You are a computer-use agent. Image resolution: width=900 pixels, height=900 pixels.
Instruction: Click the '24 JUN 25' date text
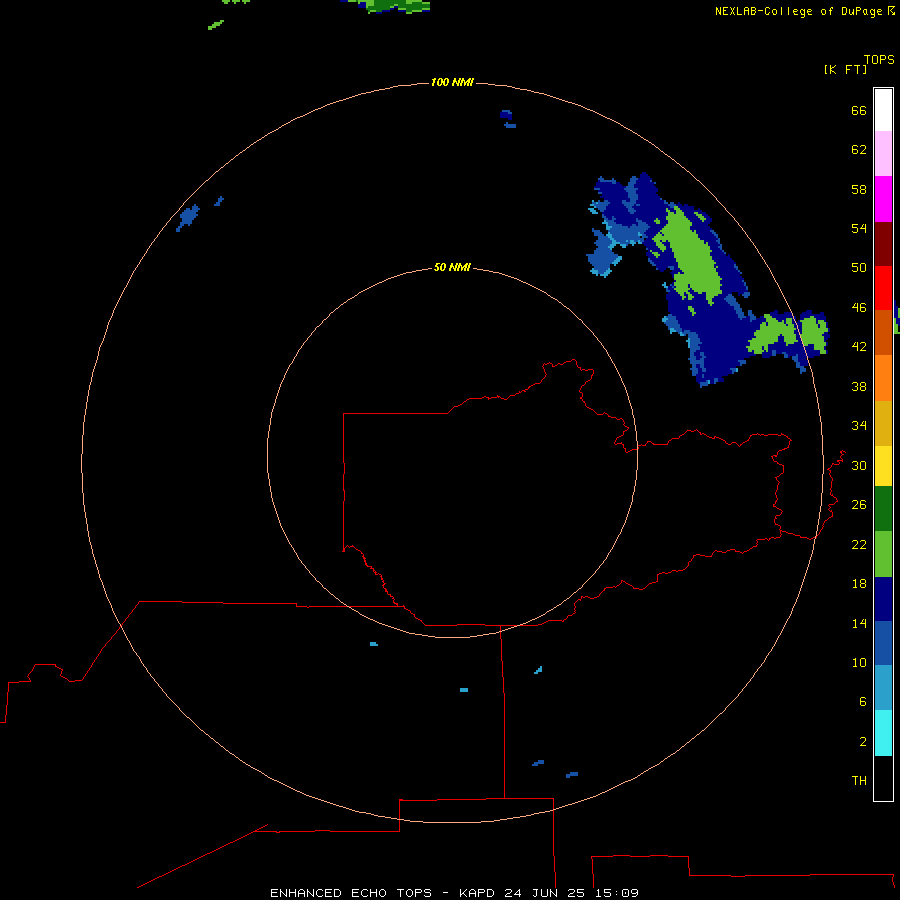[x=546, y=893]
